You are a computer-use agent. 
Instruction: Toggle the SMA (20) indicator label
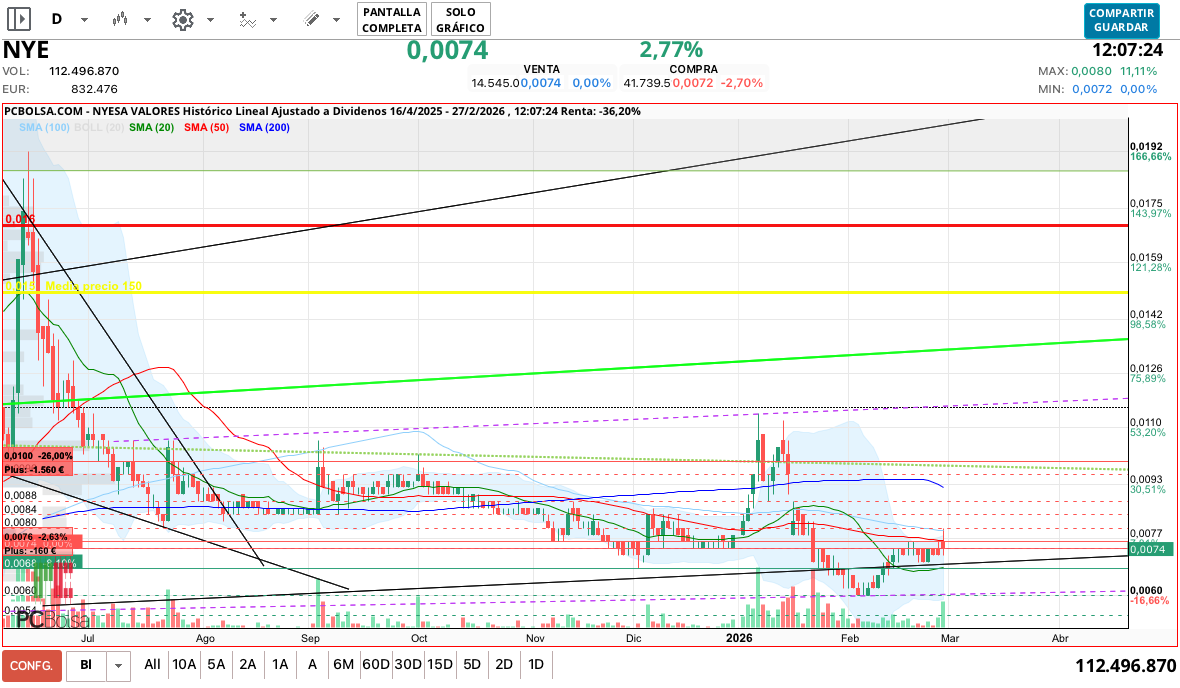(151, 127)
